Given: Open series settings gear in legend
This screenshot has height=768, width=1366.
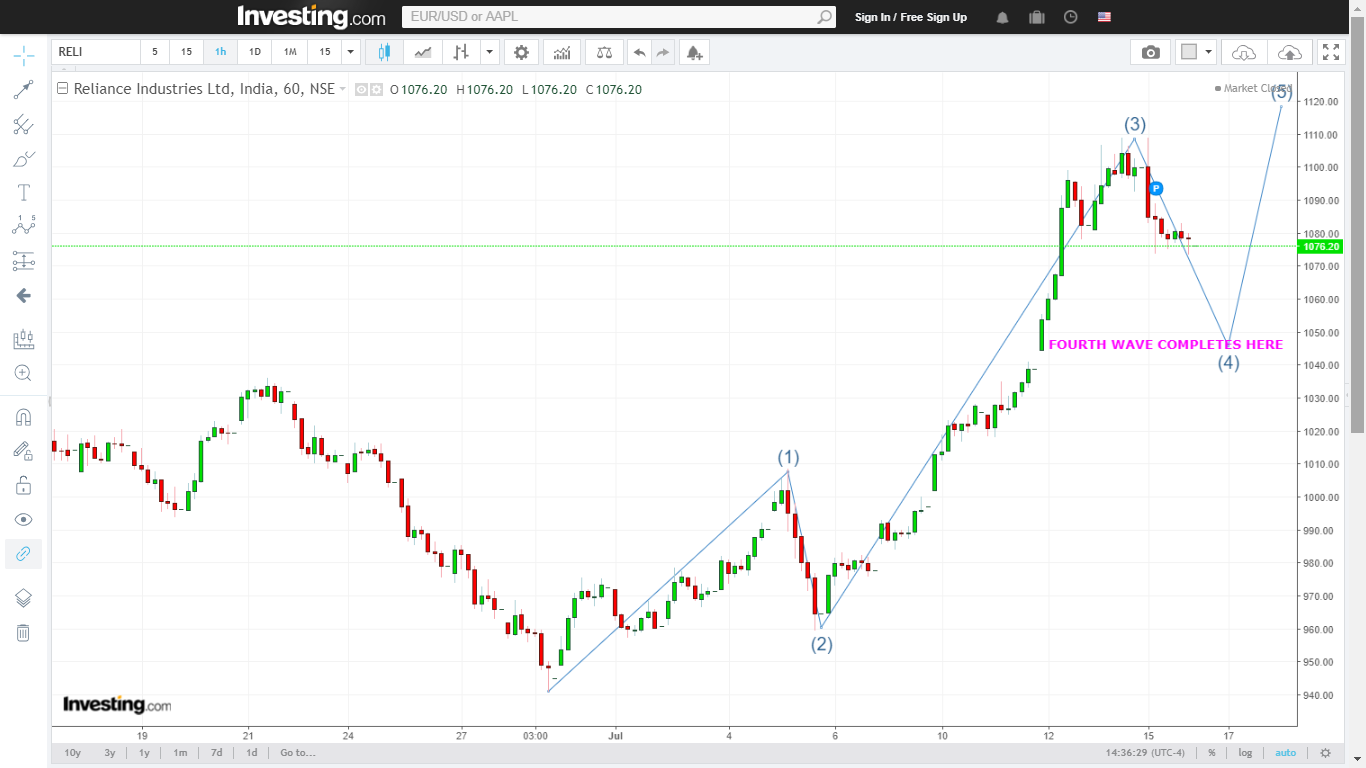Looking at the screenshot, I should 377,89.
